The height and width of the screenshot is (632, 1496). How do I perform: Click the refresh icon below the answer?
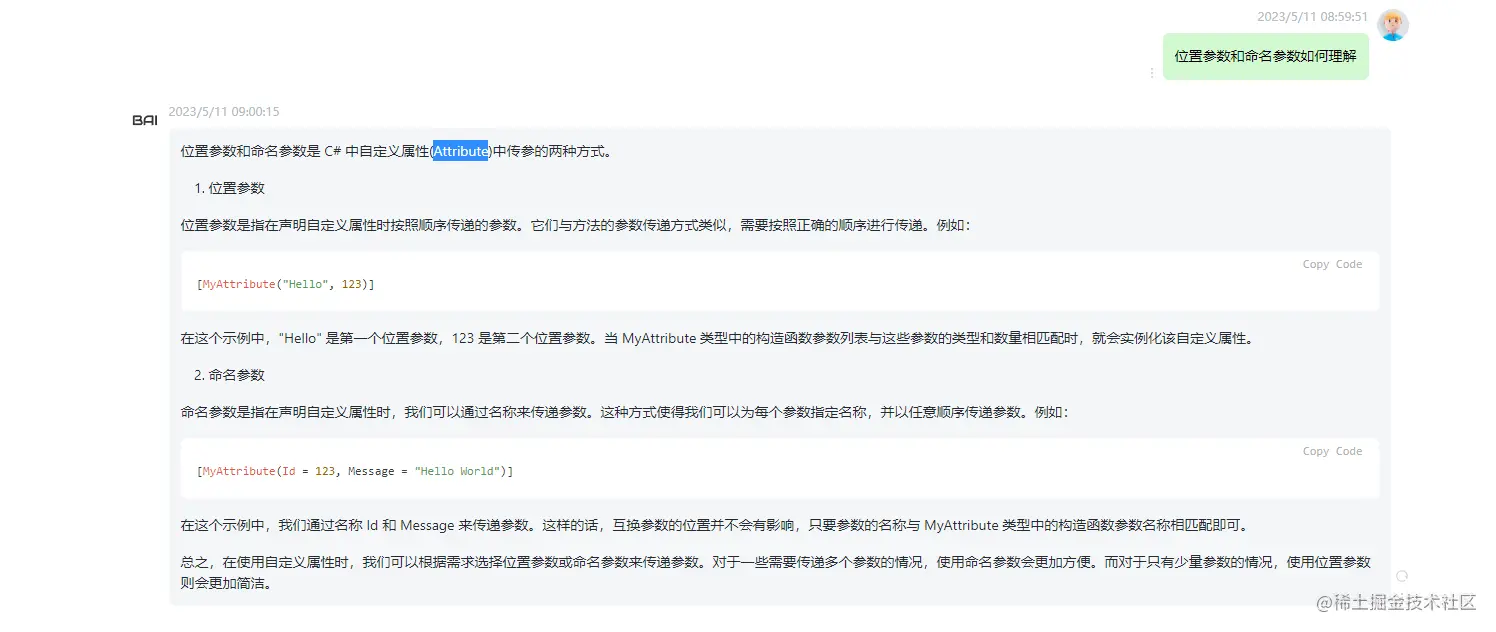pyautogui.click(x=1402, y=576)
